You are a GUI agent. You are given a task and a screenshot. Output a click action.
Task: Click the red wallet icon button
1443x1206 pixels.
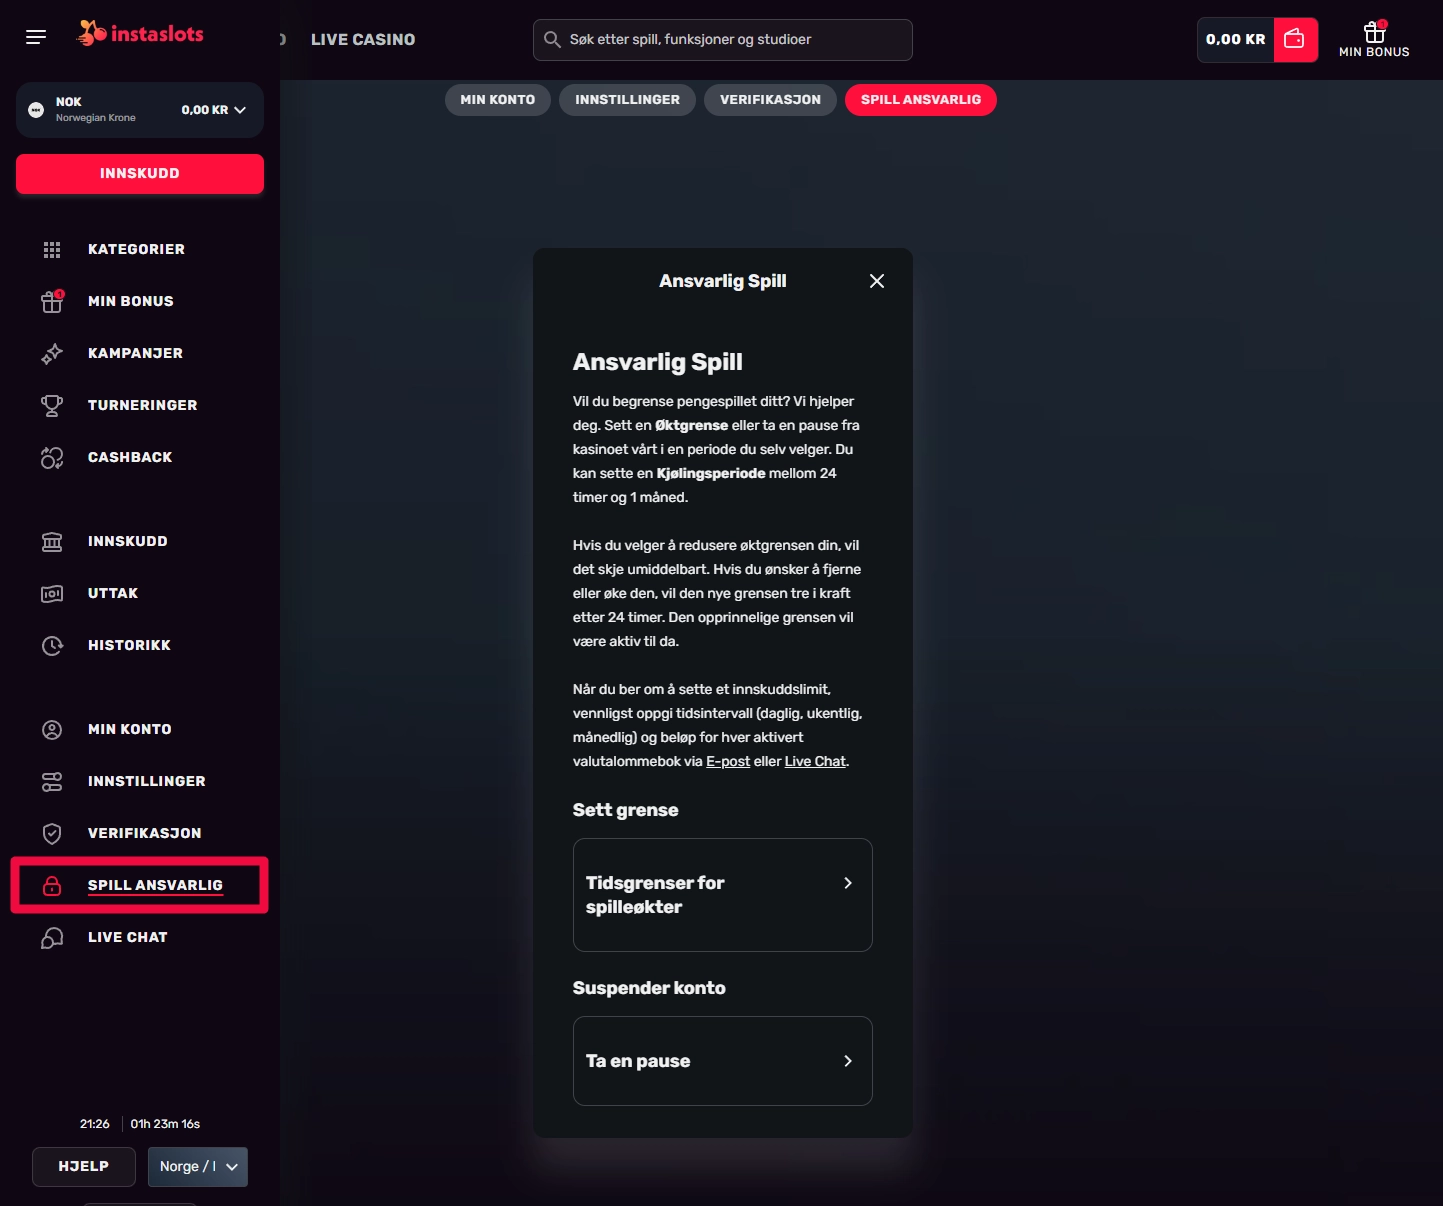pos(1295,40)
